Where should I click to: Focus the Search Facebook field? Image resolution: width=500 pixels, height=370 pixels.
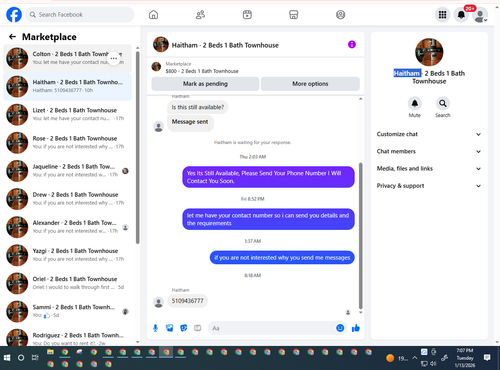pyautogui.click(x=80, y=15)
